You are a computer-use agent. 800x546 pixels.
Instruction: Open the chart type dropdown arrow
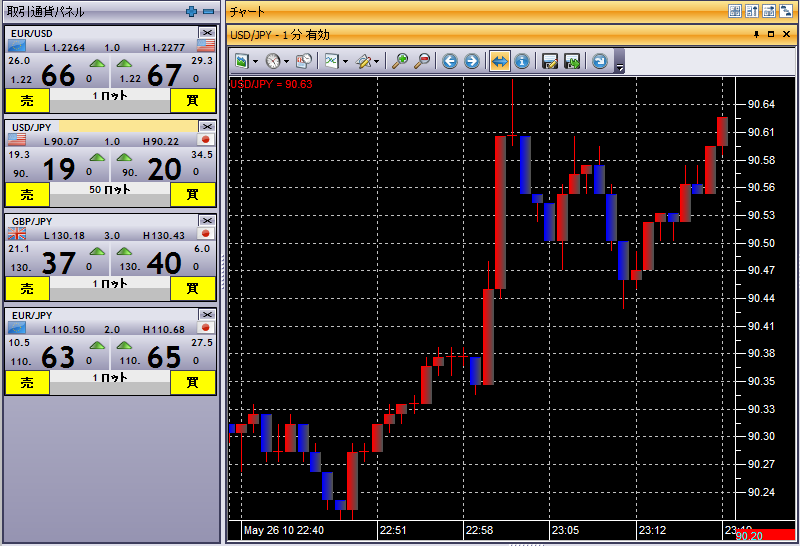click(x=346, y=61)
